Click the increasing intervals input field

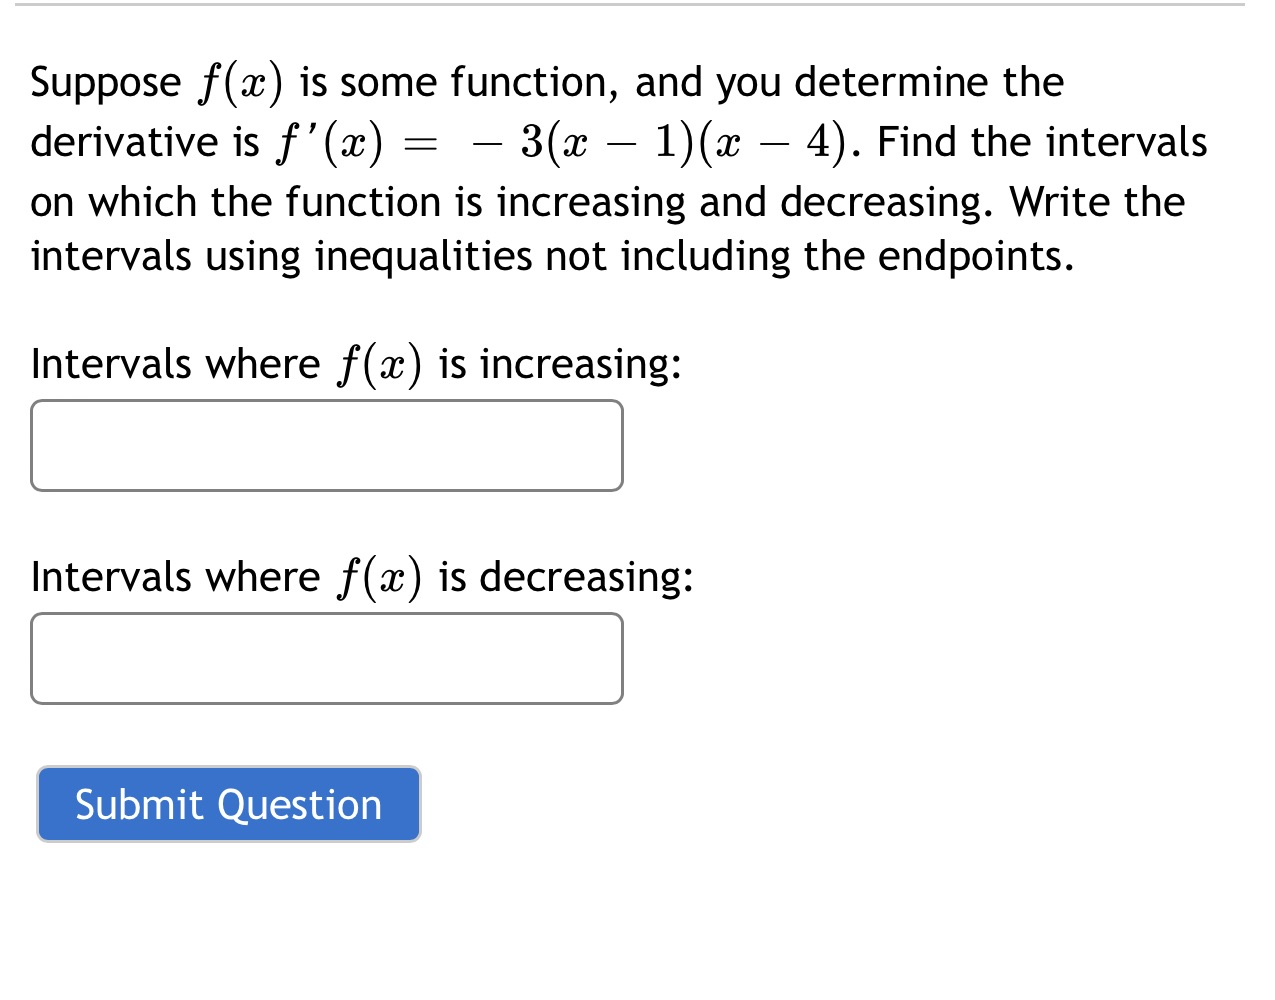pos(327,445)
